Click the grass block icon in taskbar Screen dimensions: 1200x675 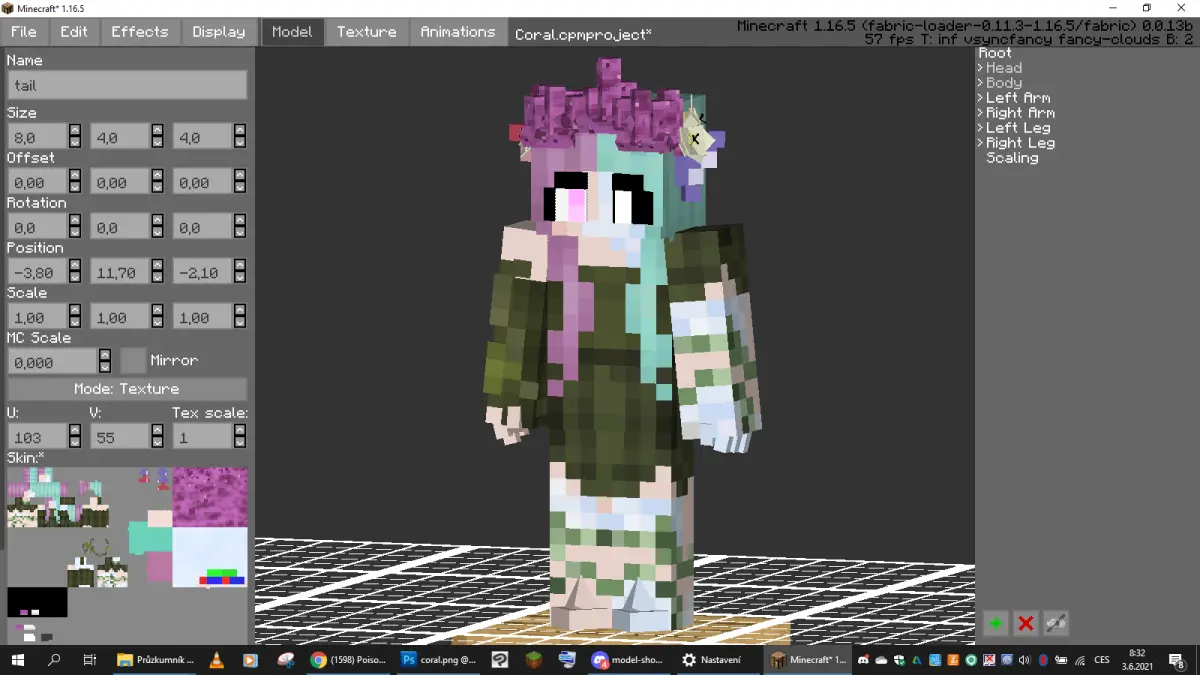coord(534,660)
